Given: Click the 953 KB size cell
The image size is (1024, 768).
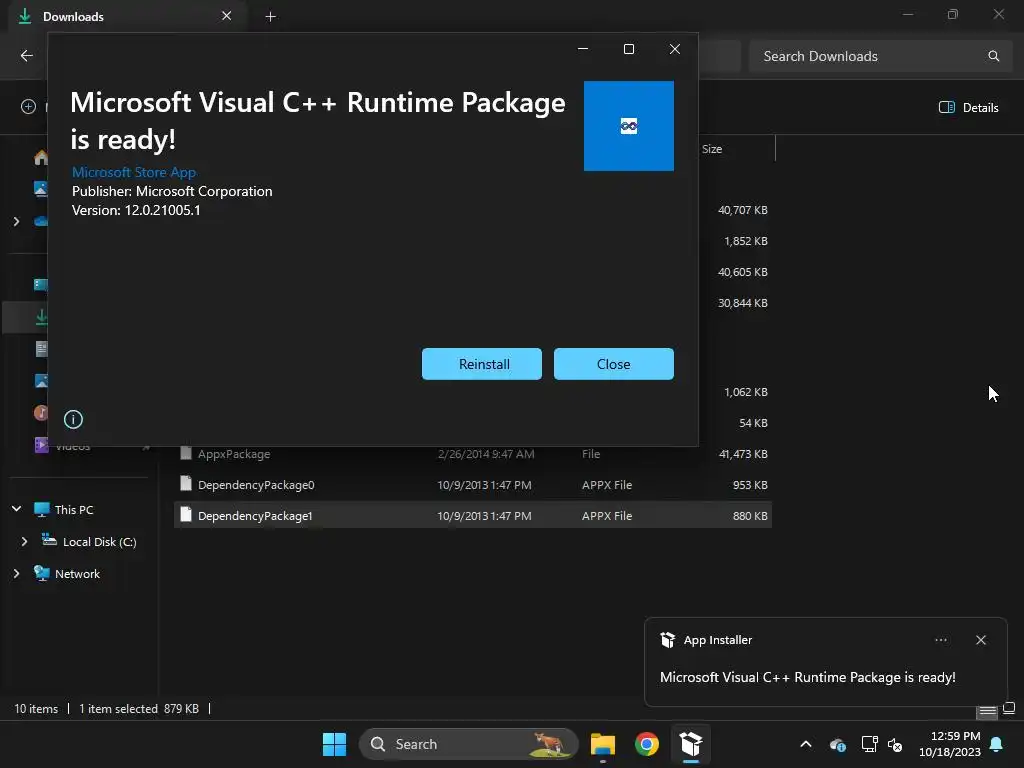Looking at the screenshot, I should [x=750, y=485].
